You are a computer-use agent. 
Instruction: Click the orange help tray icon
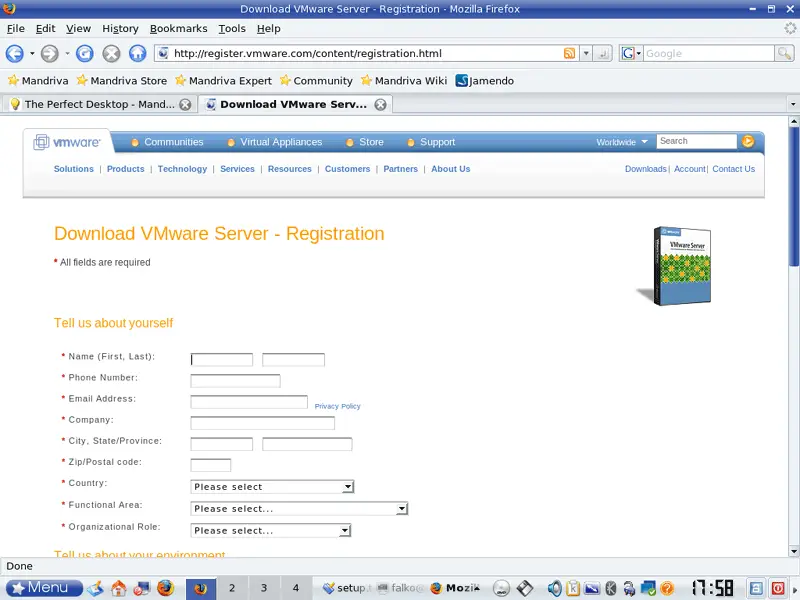click(667, 588)
